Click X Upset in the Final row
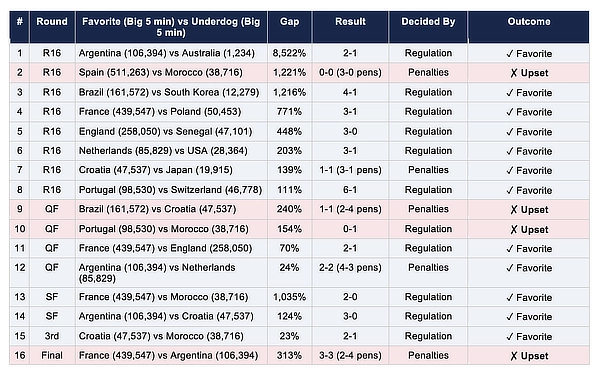Screen dimensions: 600x373 (x=529, y=356)
